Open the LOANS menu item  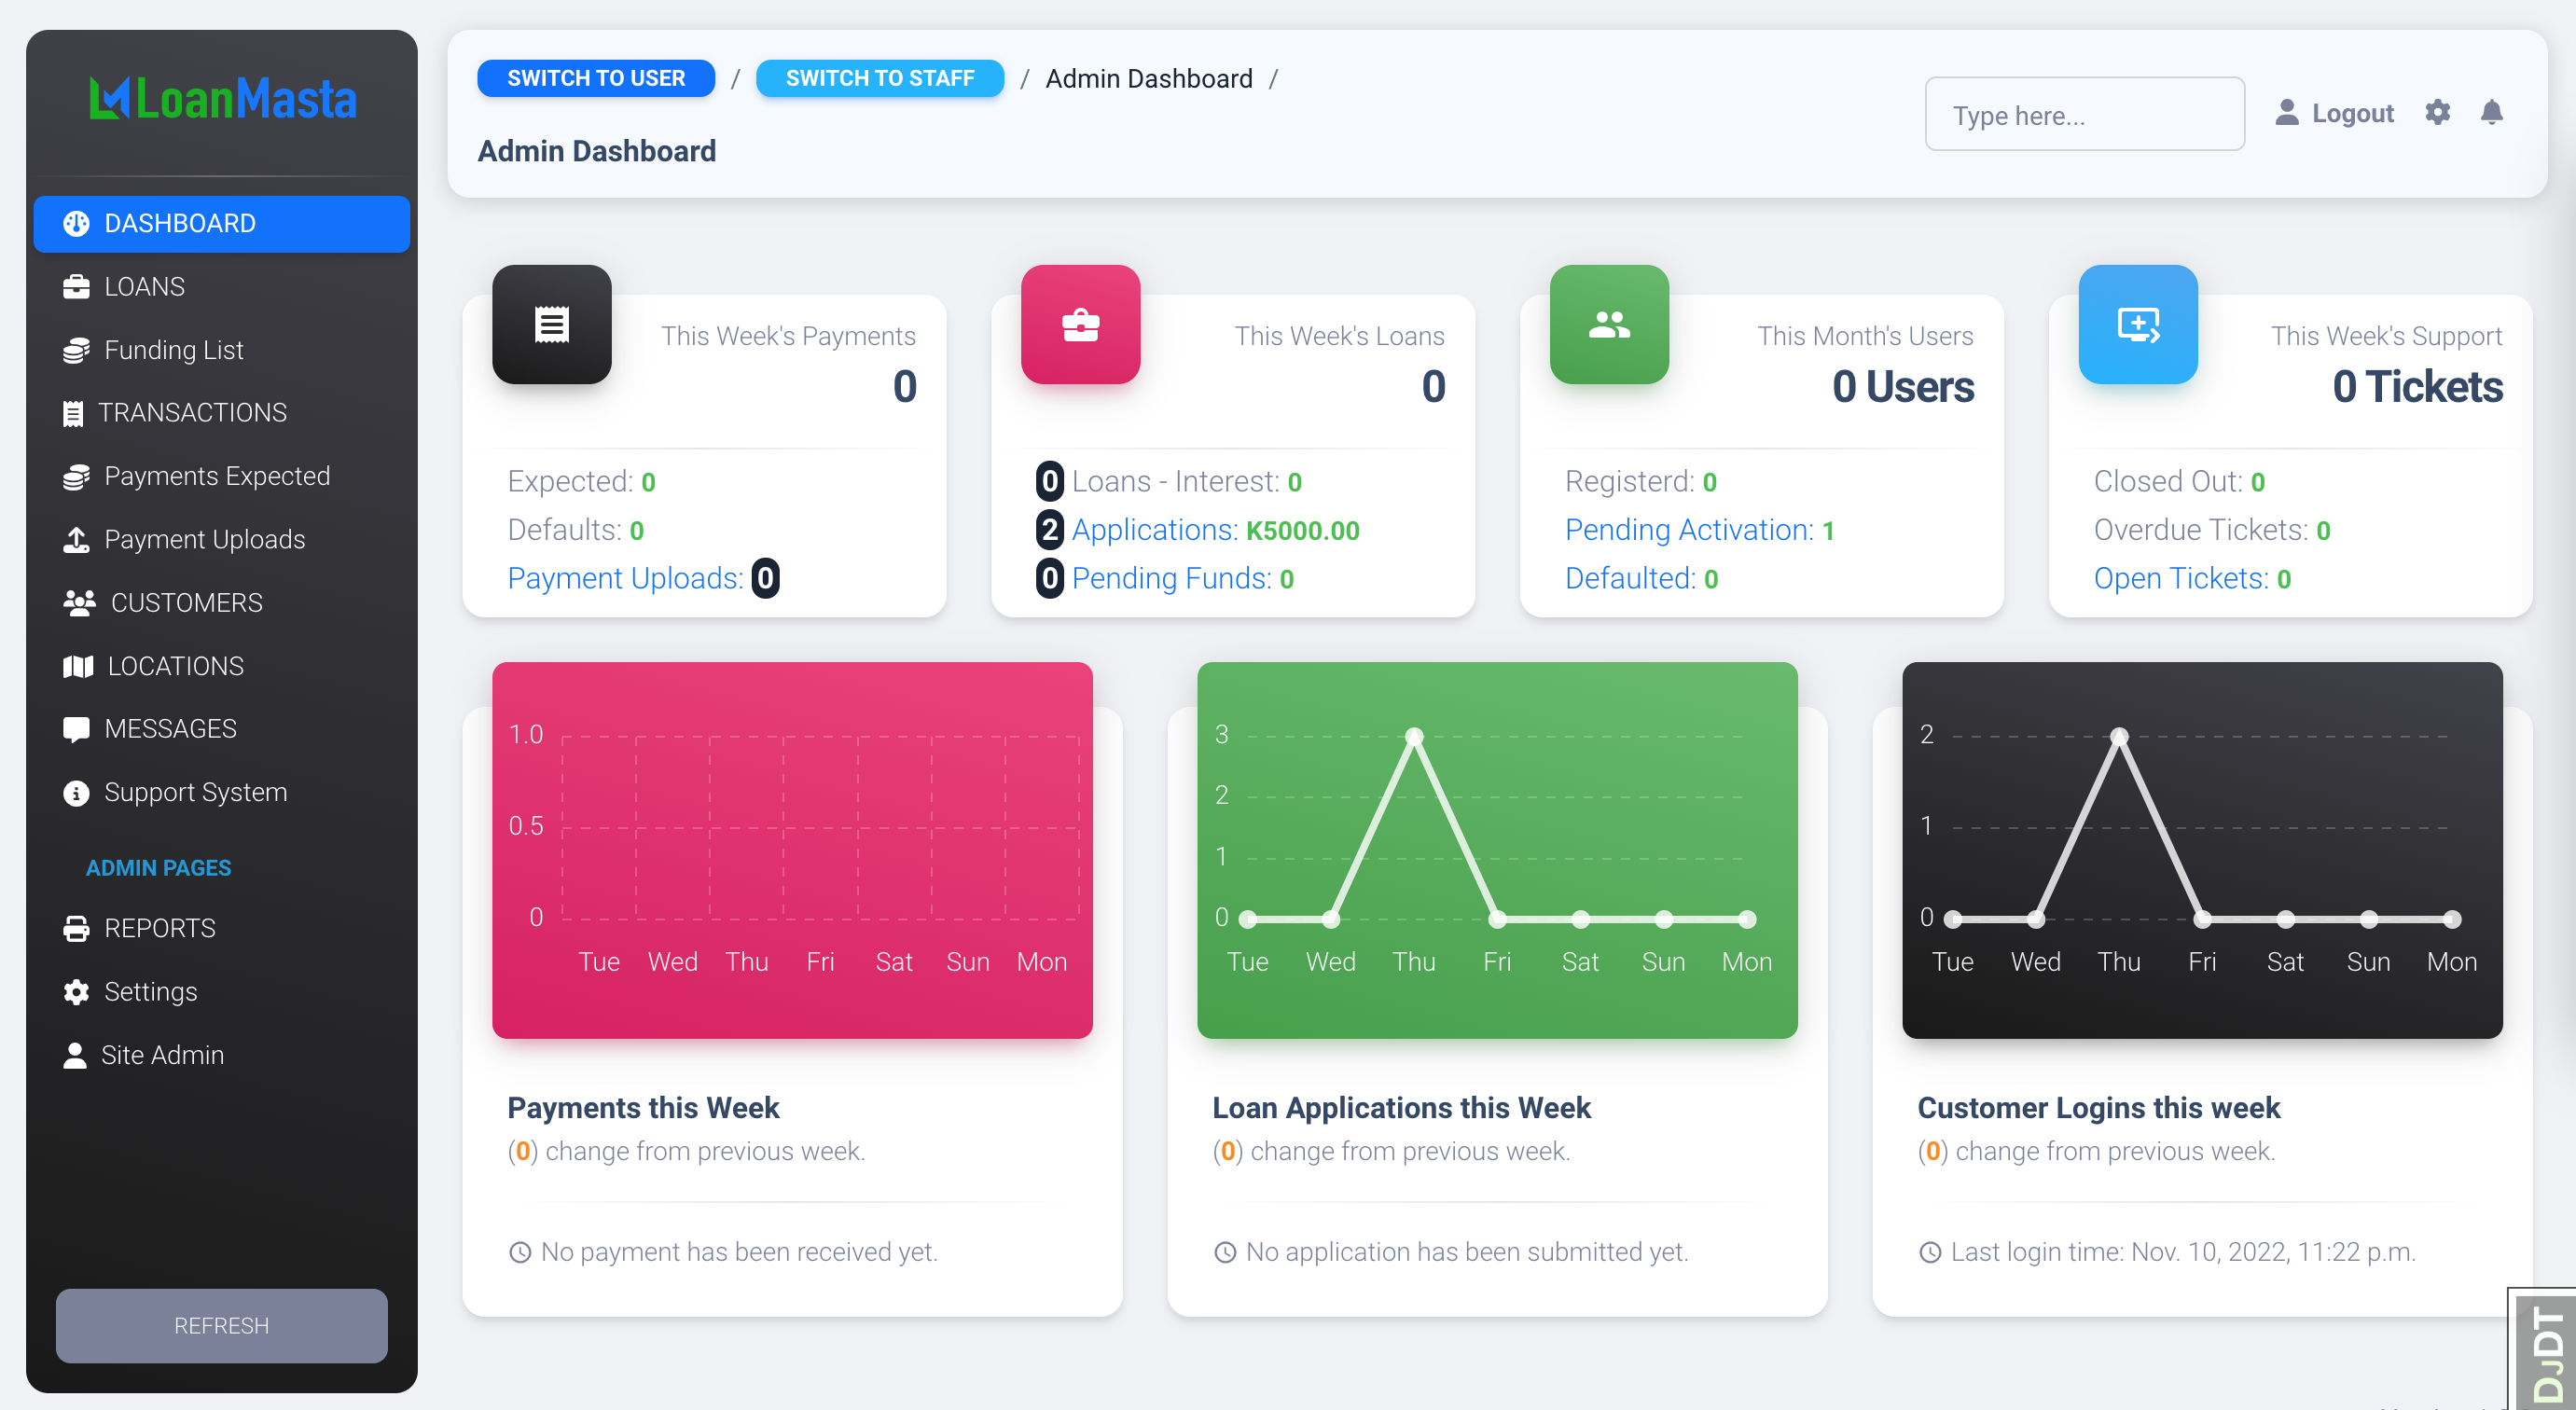point(222,287)
